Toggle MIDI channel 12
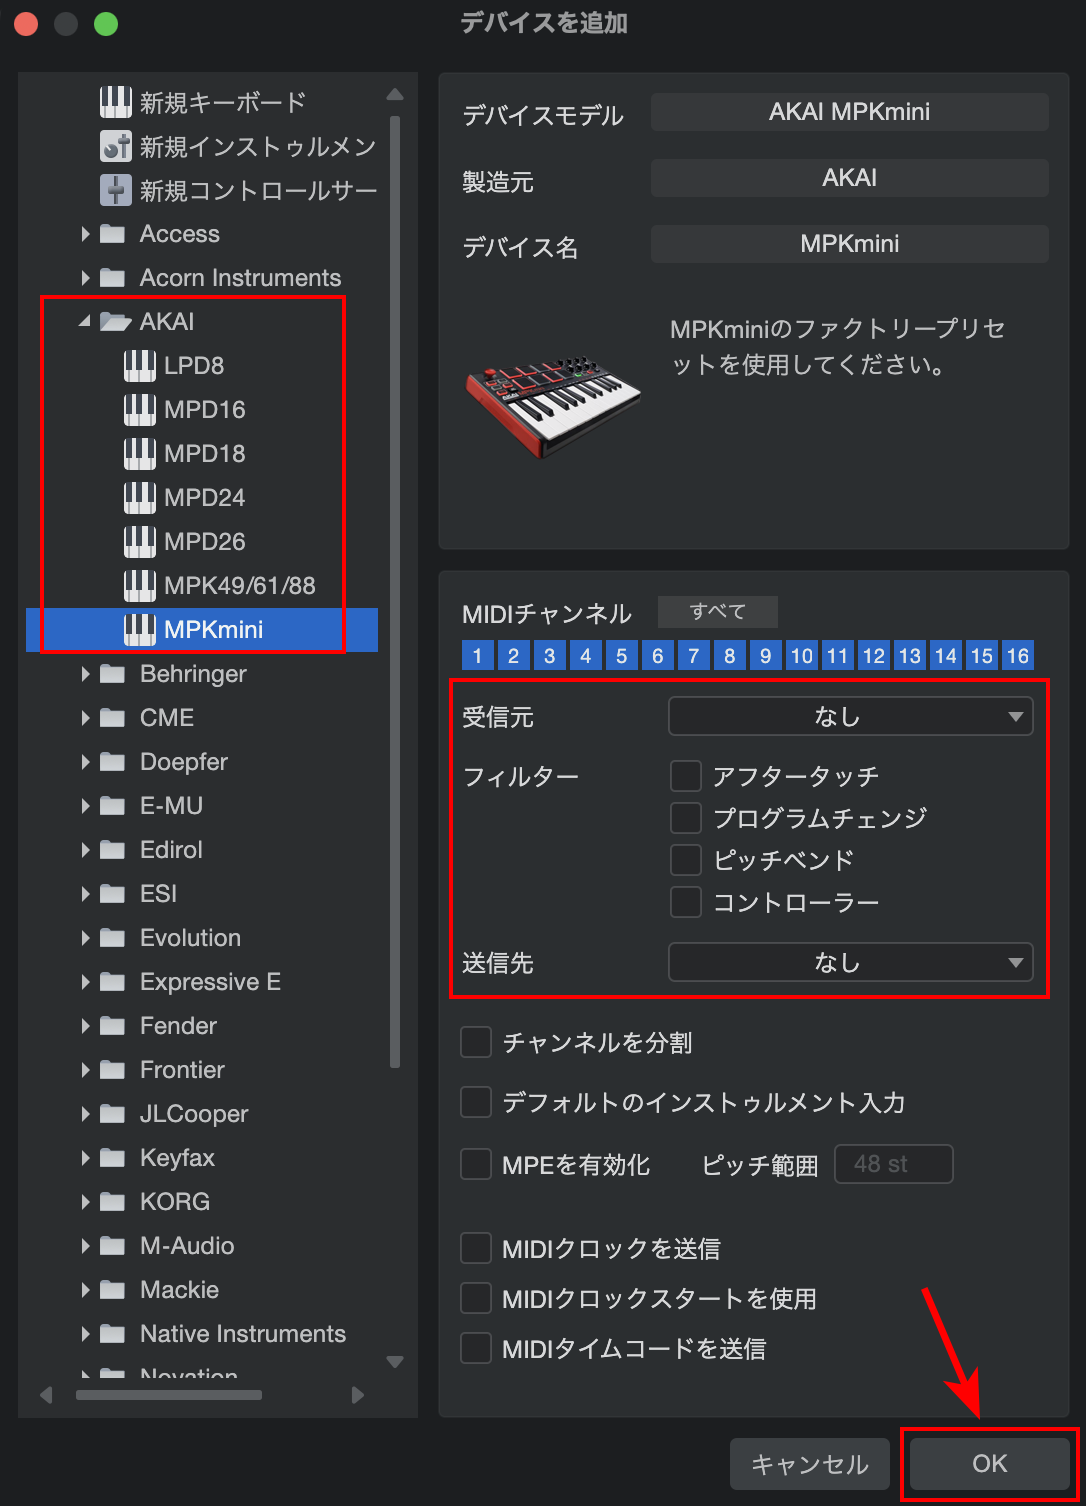This screenshot has width=1086, height=1506. [x=873, y=655]
